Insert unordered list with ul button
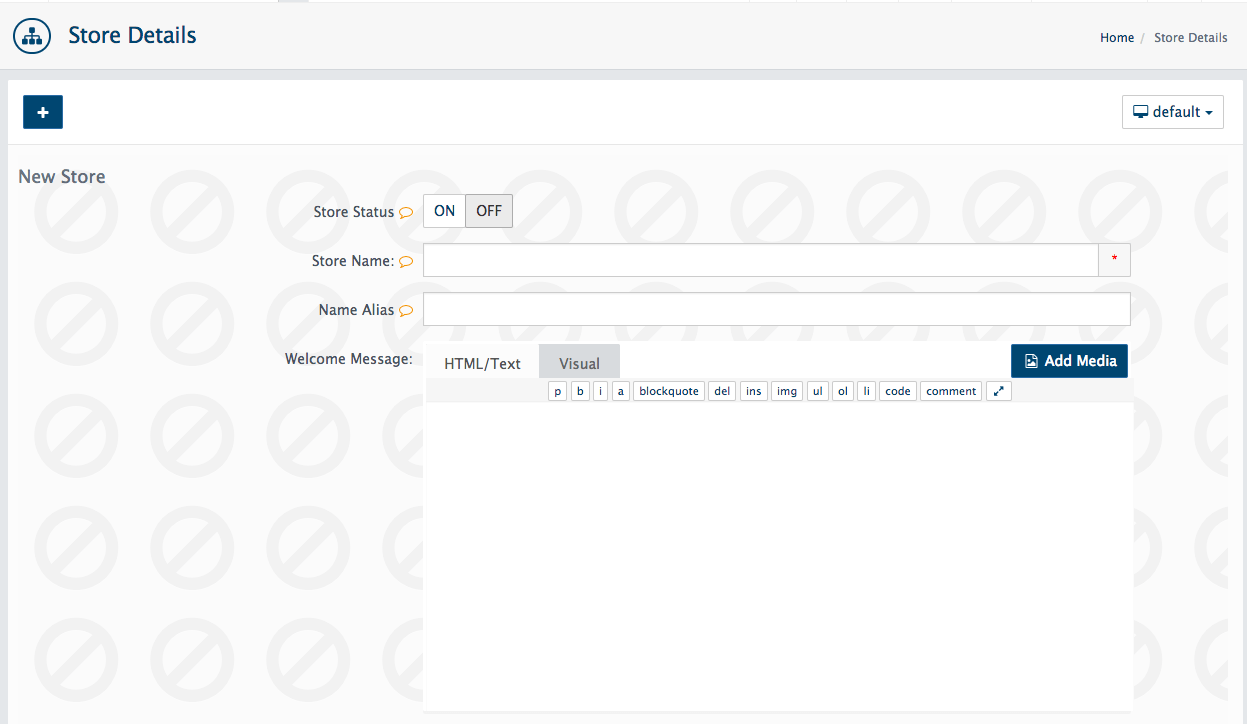Image resolution: width=1247 pixels, height=724 pixels. [x=818, y=391]
